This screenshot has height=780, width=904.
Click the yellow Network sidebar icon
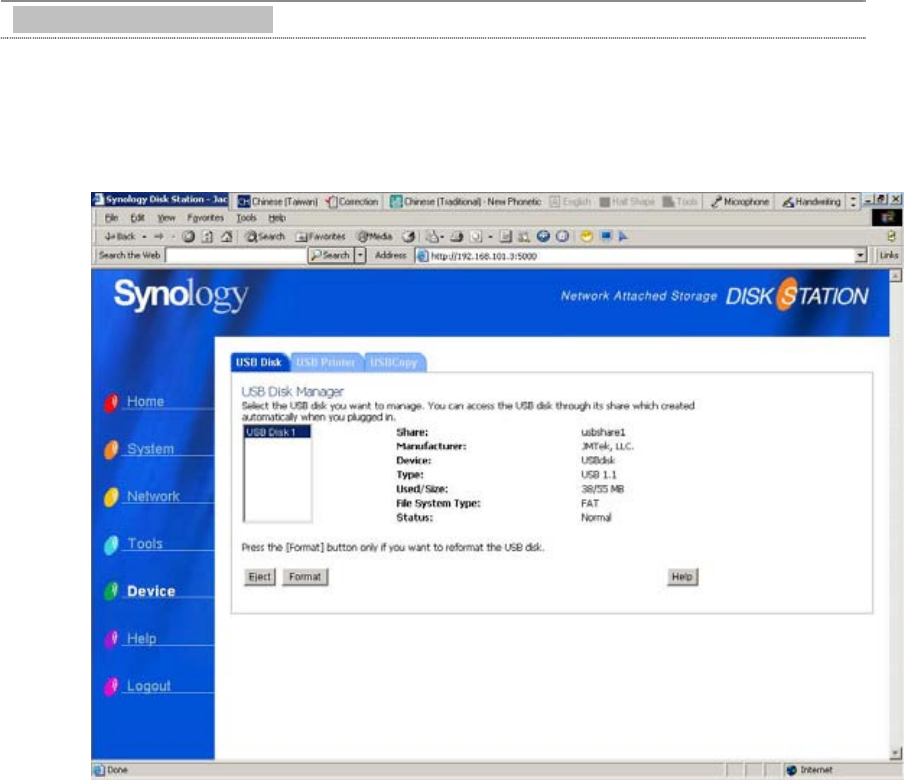(111, 496)
